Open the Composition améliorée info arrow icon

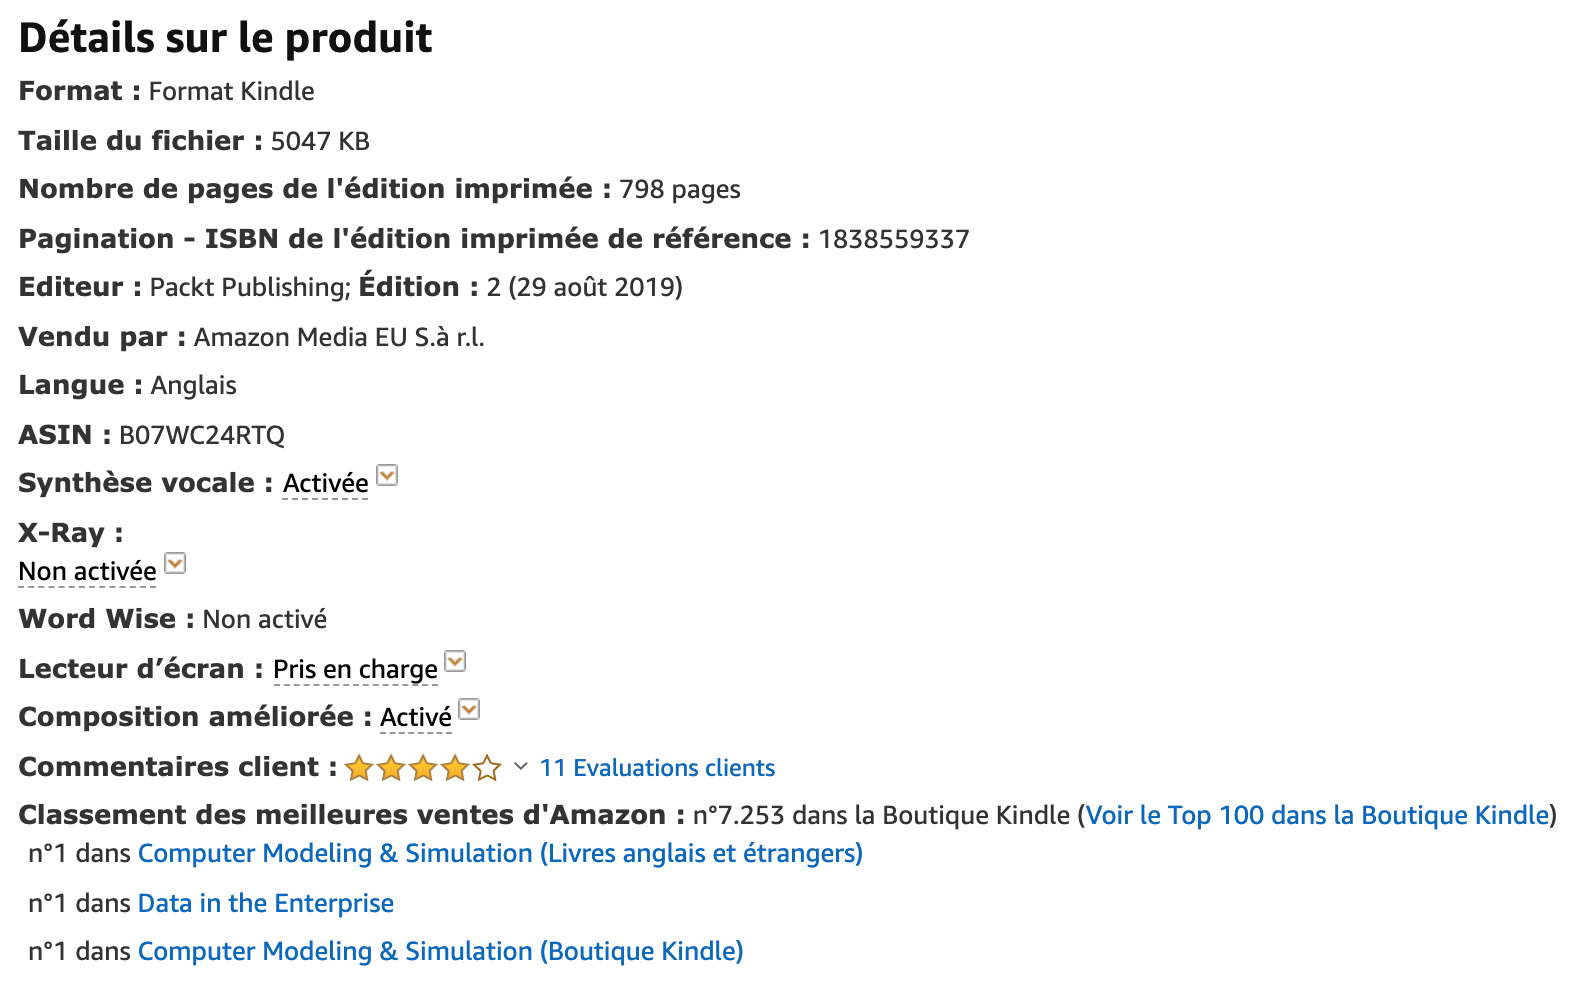[x=469, y=709]
